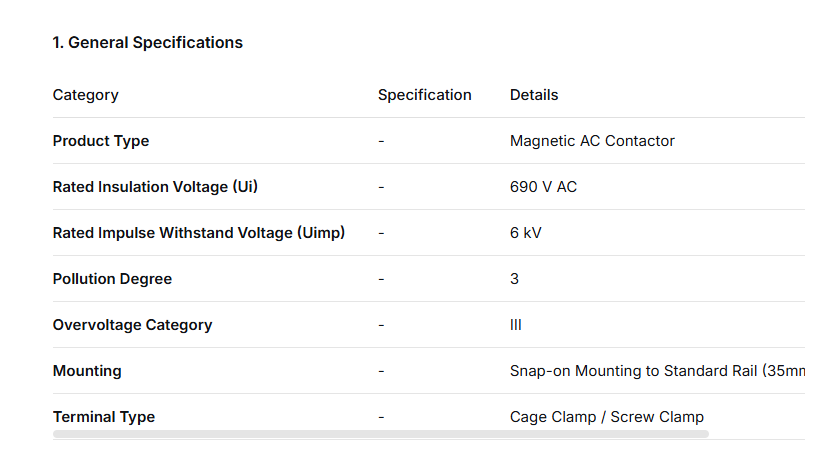
Task: Click the Overvoltage Category row label
Action: pos(132,325)
